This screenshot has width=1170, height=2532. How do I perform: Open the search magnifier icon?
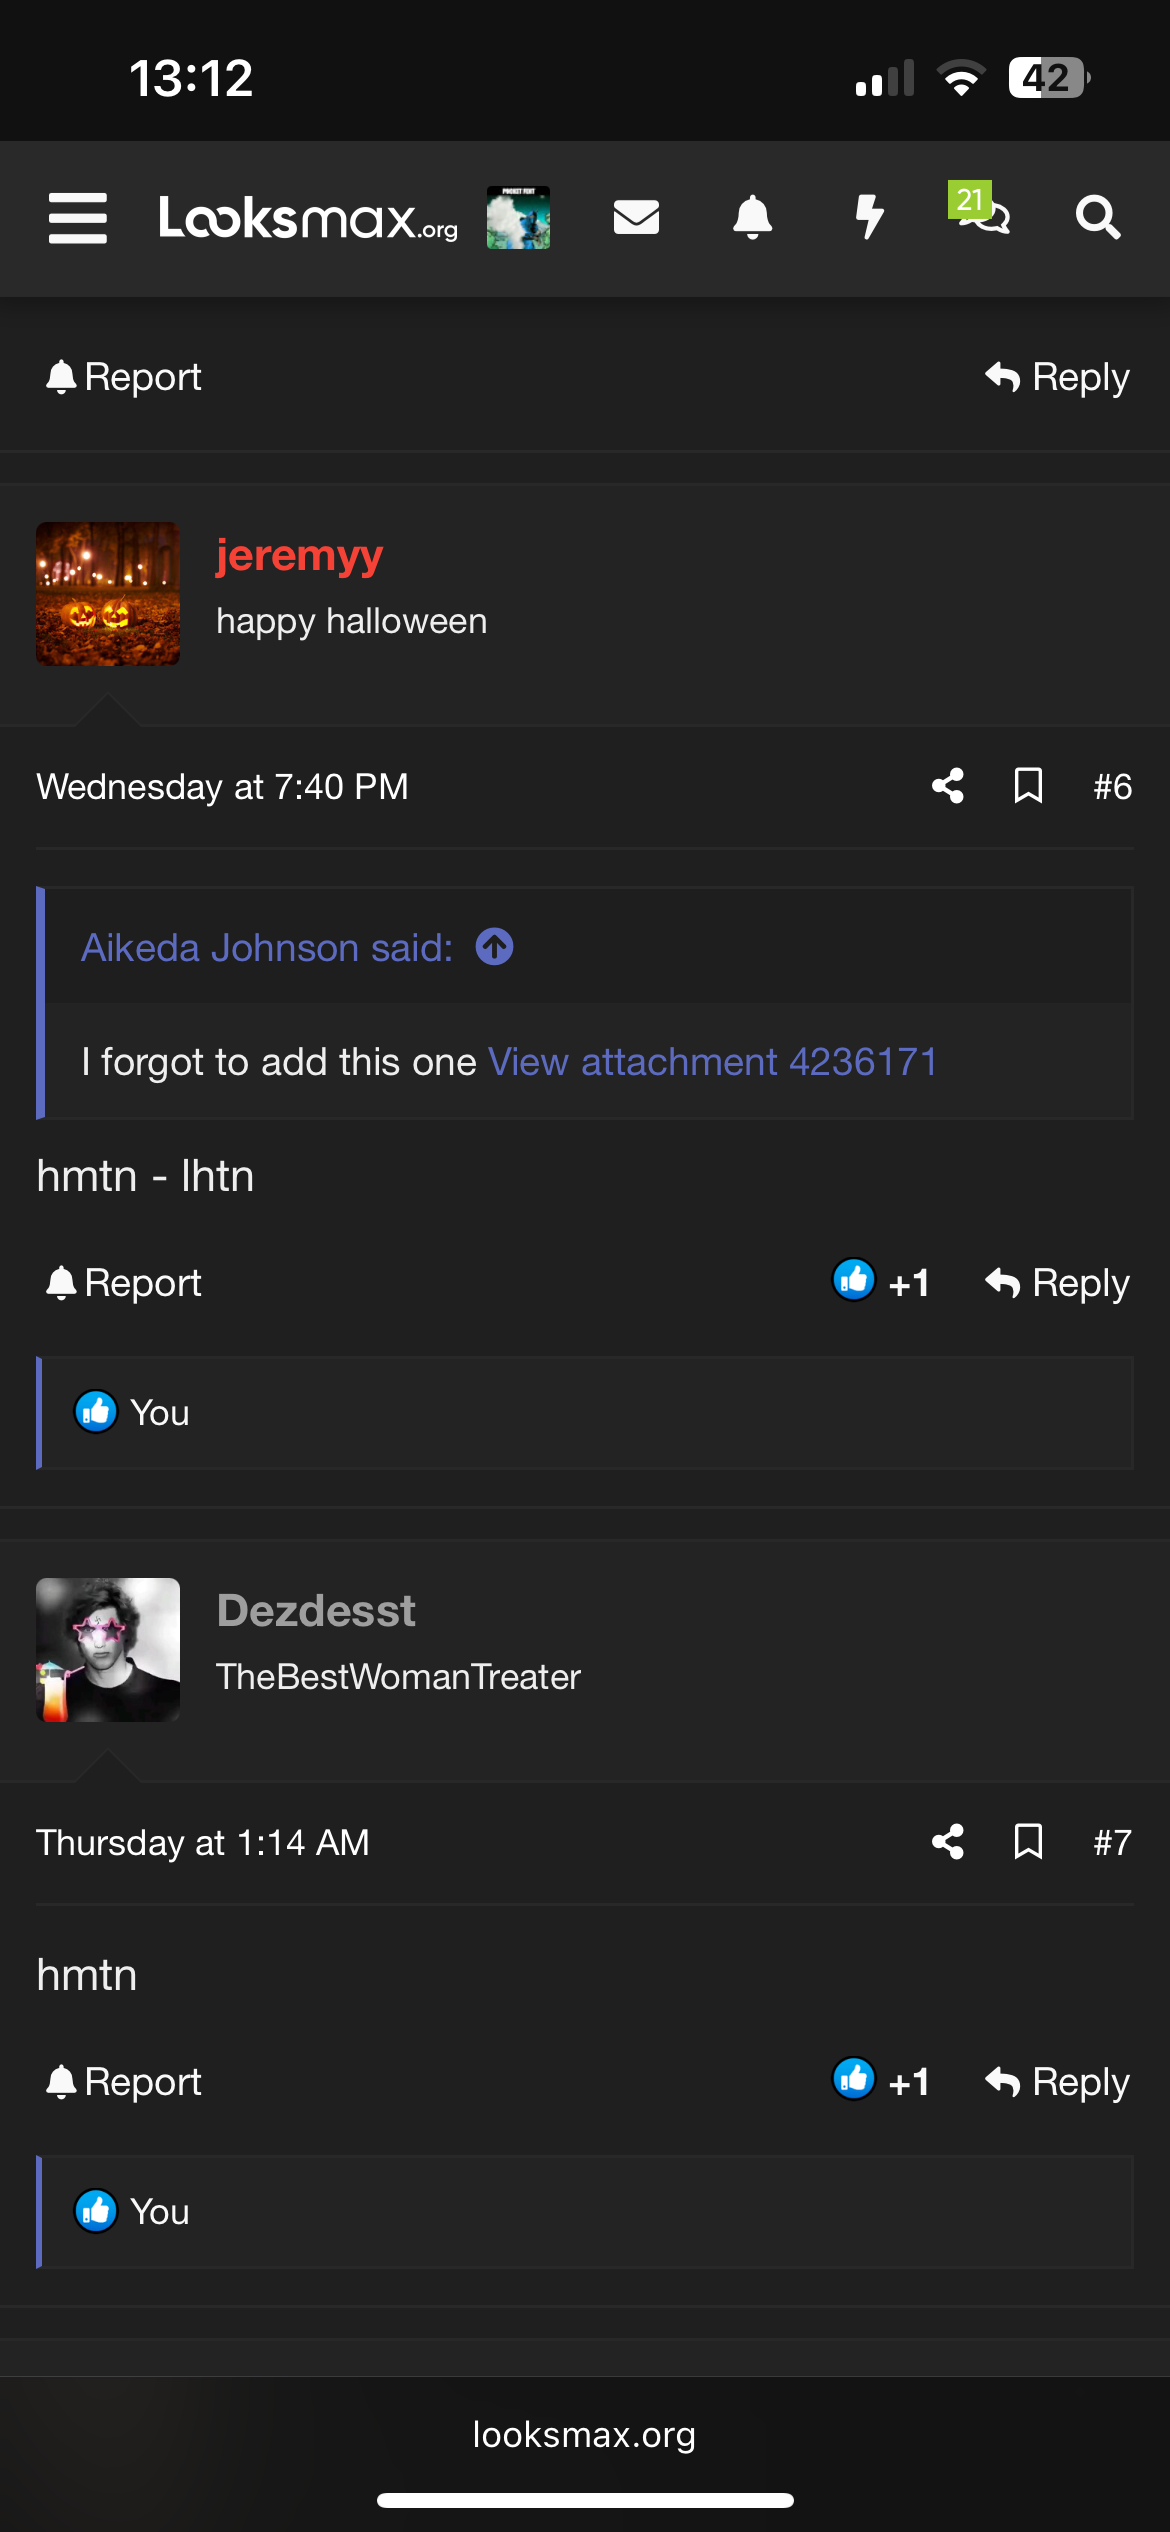(1097, 217)
